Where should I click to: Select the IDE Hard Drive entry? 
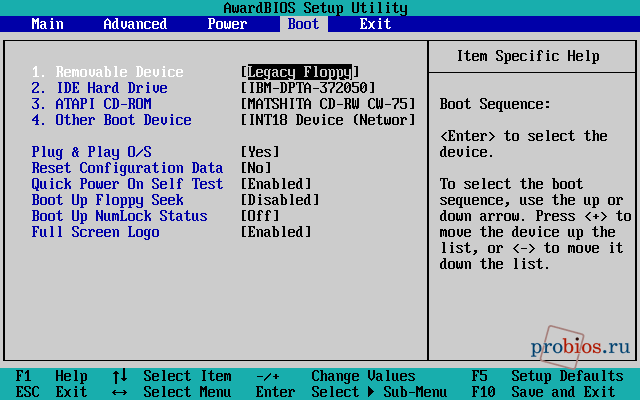tap(100, 88)
